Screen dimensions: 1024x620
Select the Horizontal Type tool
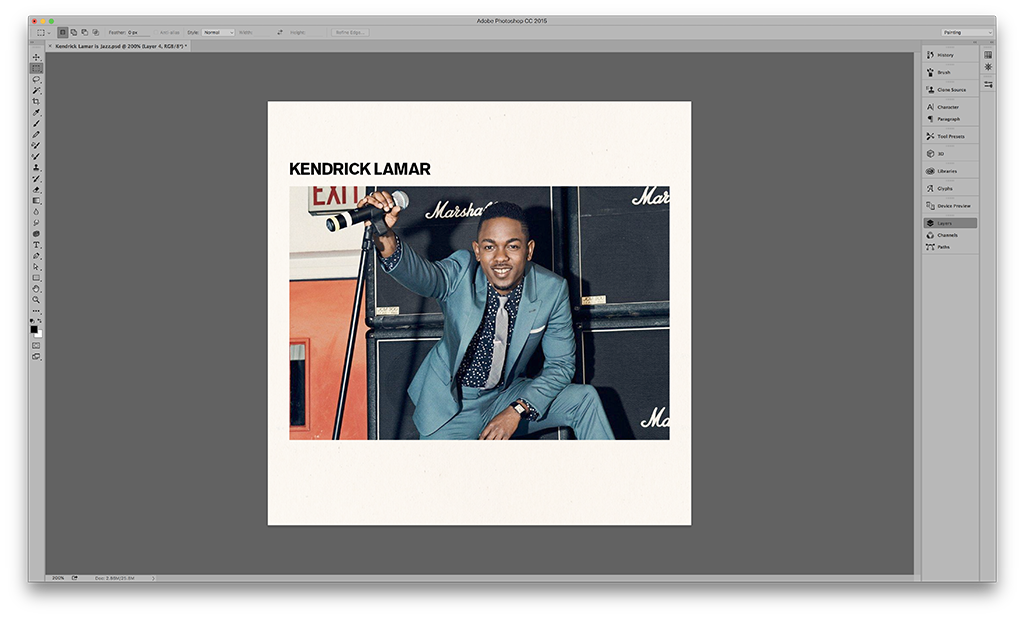(37, 245)
